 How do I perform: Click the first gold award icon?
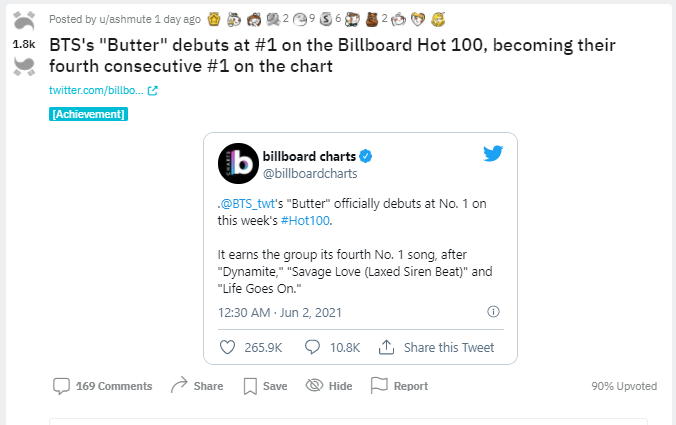[x=214, y=19]
